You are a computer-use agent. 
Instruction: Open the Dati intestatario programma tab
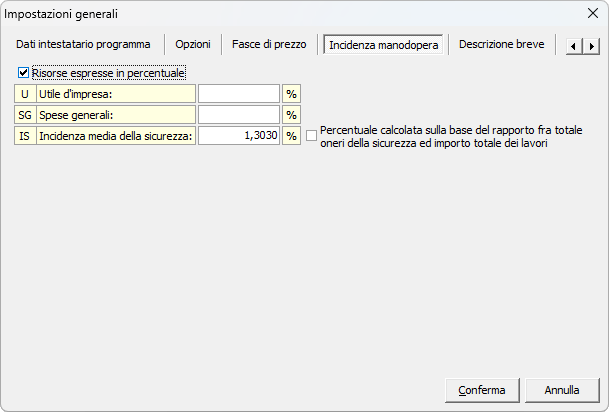point(83,45)
